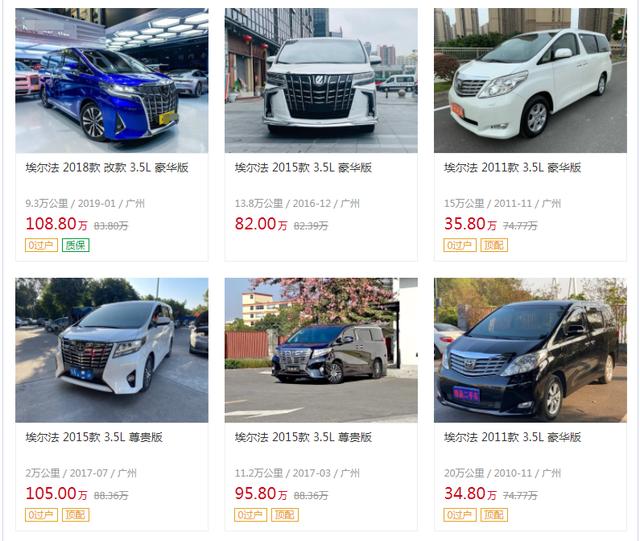Open the white 2015 尊贵版 car photo

pos(112,350)
